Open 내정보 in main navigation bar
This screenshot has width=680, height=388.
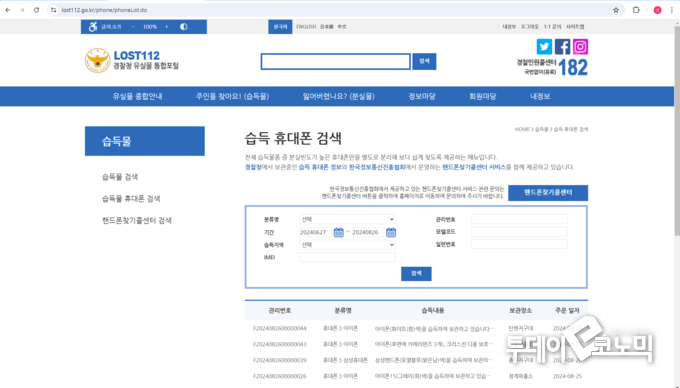pyautogui.click(x=540, y=96)
